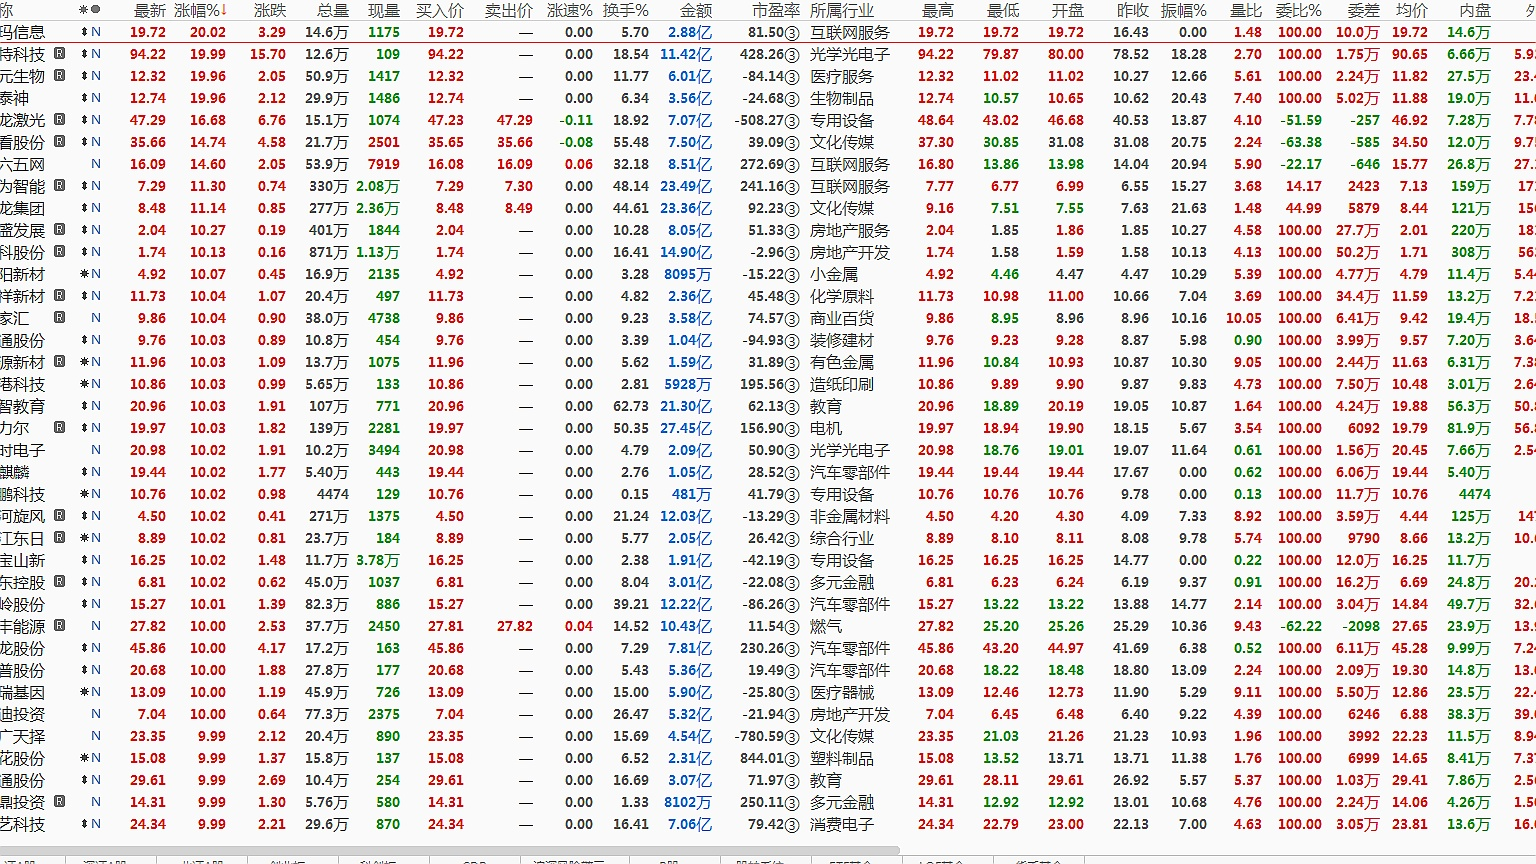Click the R badge on the 元生物 row

[x=60, y=76]
